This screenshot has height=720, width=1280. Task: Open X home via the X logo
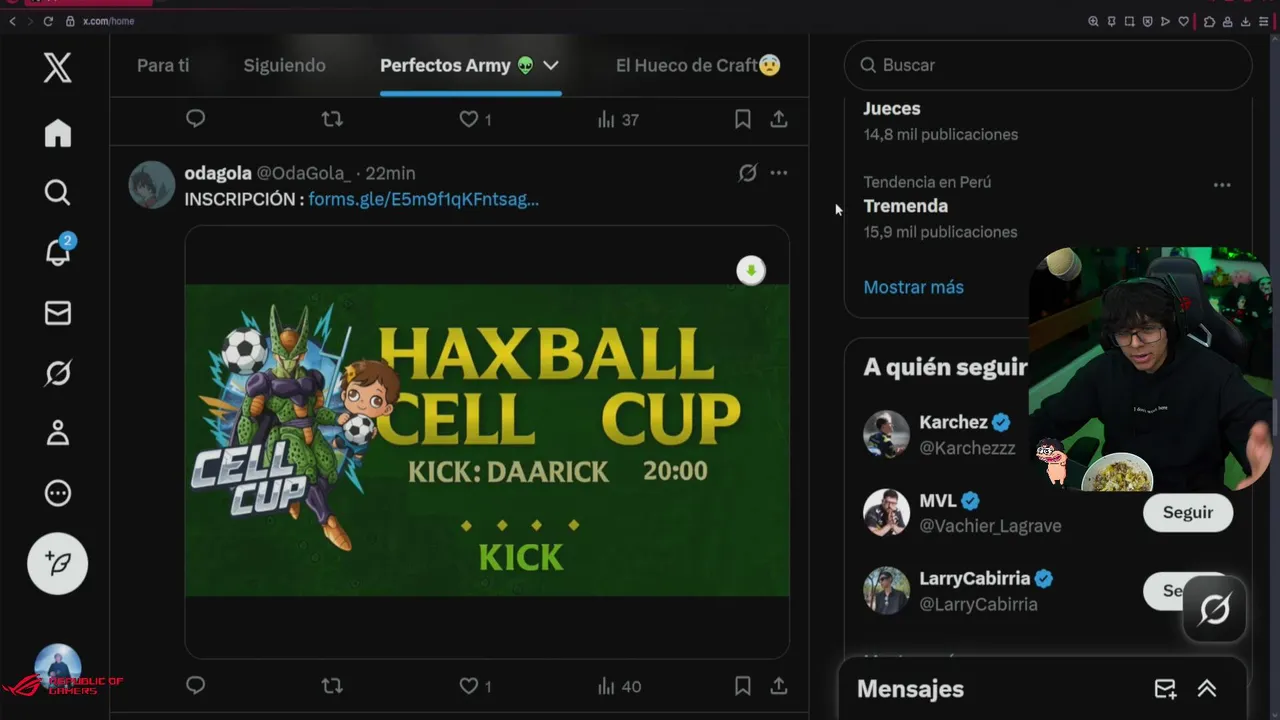(57, 68)
